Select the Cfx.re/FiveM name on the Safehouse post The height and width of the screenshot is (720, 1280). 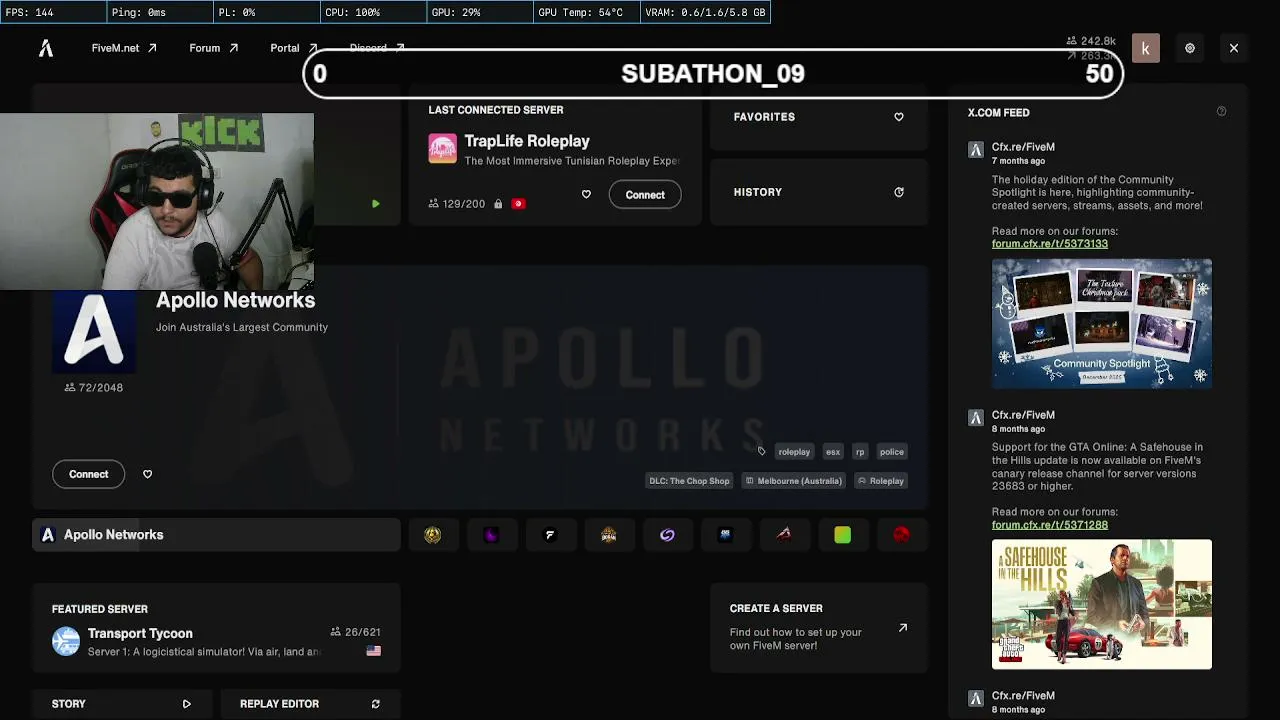tap(1023, 415)
